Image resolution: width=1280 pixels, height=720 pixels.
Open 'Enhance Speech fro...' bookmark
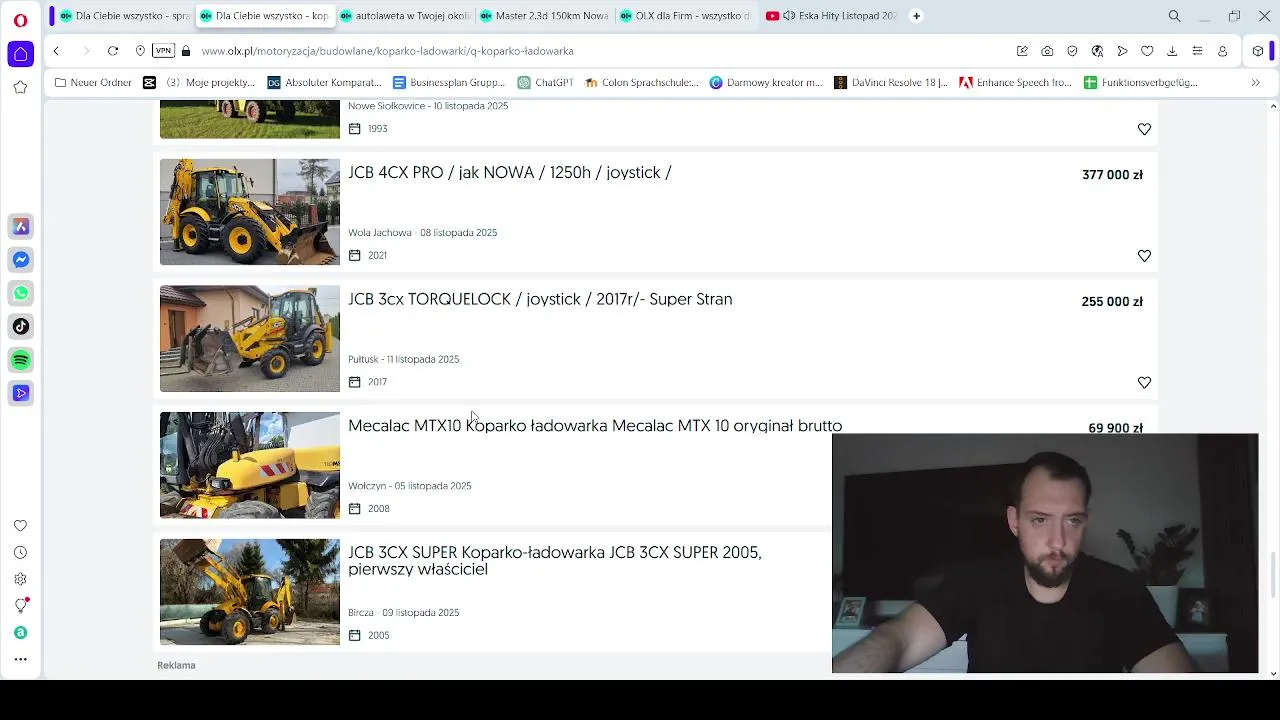point(1015,83)
